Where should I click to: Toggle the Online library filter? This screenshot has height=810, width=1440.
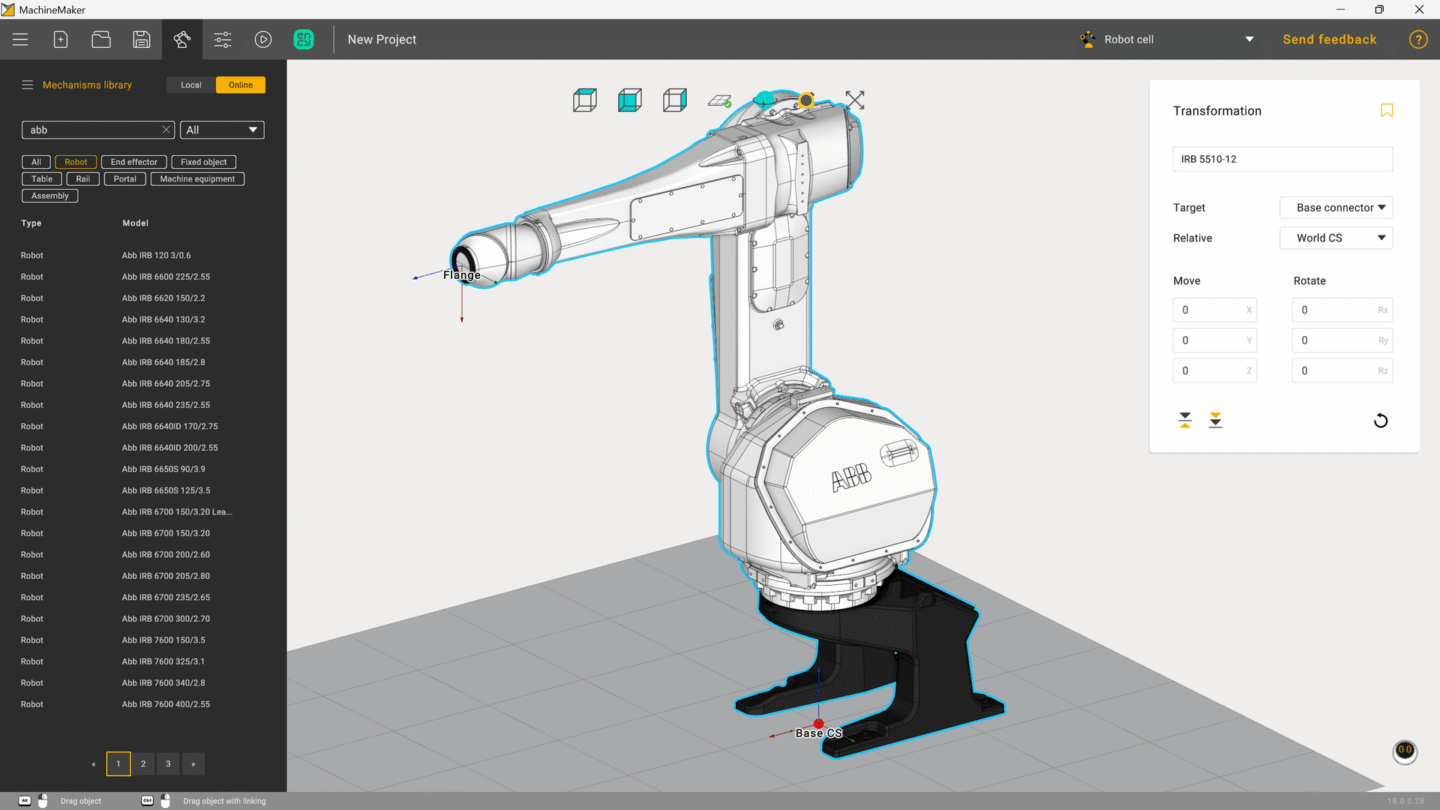pyautogui.click(x=240, y=85)
